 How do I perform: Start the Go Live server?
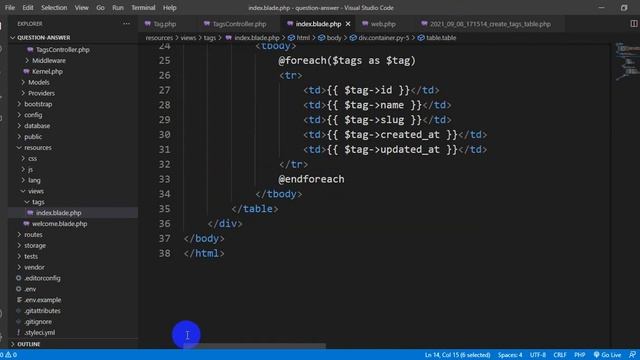pyautogui.click(x=607, y=355)
